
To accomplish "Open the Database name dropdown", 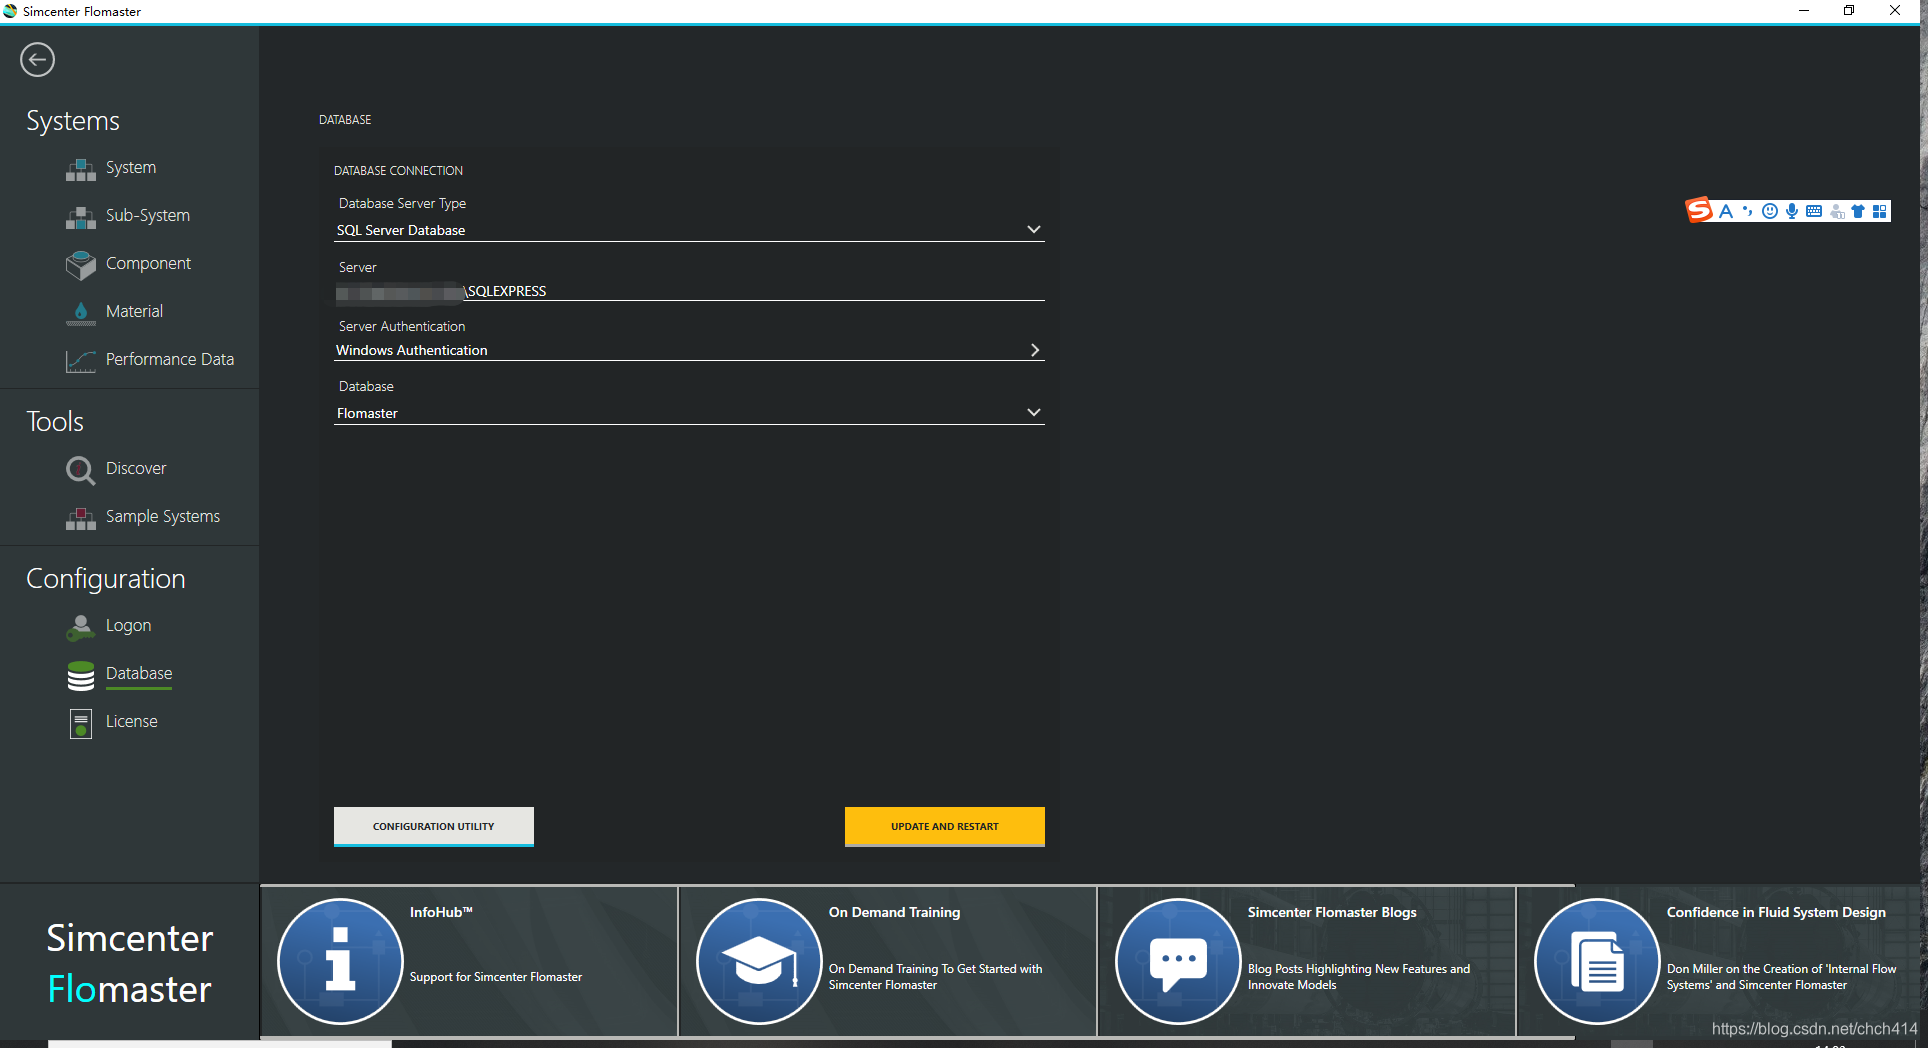I will (689, 413).
